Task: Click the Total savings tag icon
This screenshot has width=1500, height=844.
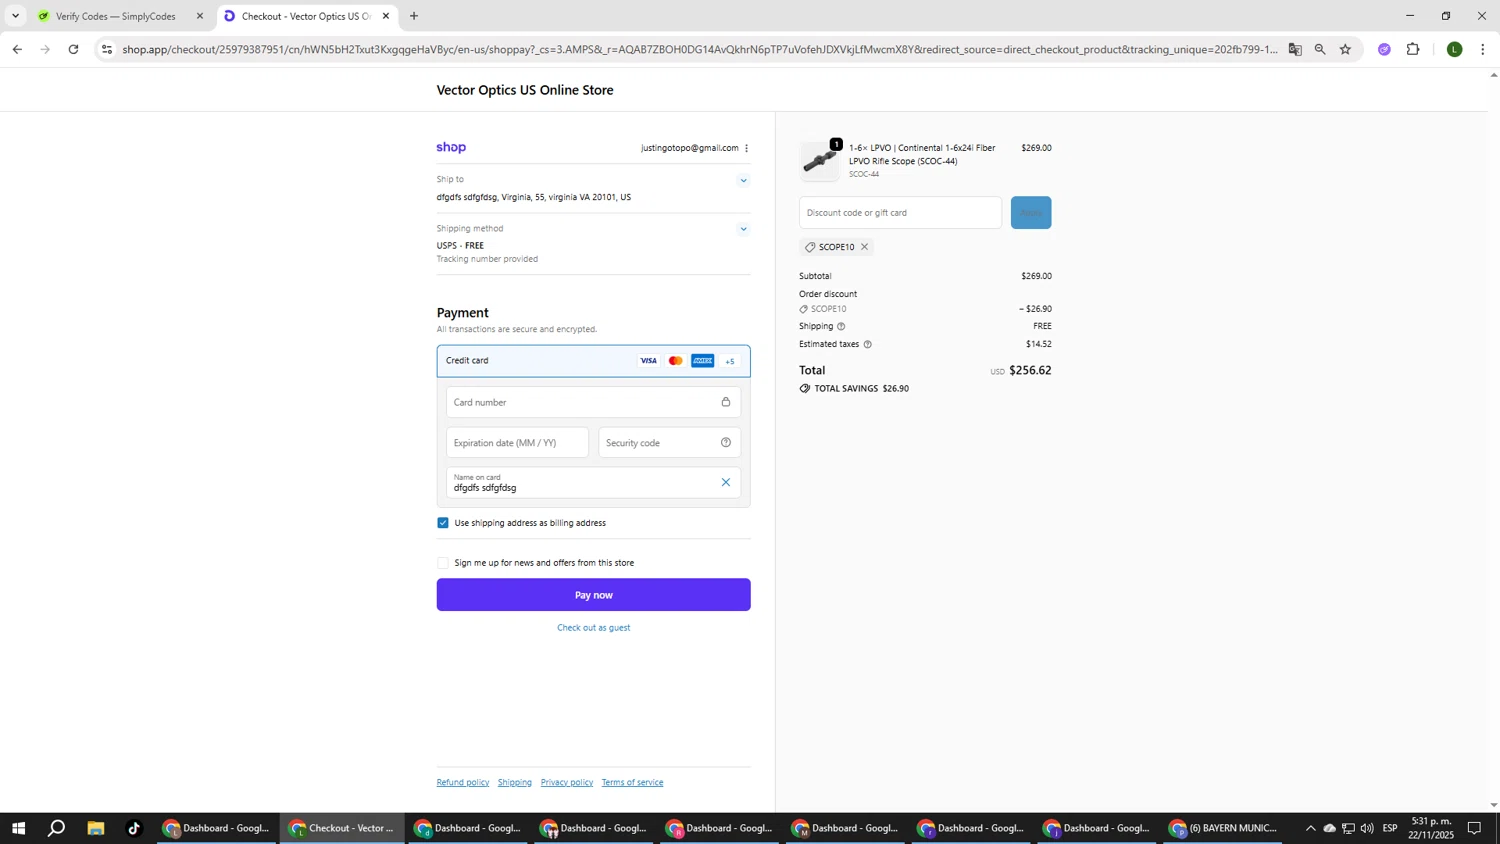Action: 805,388
